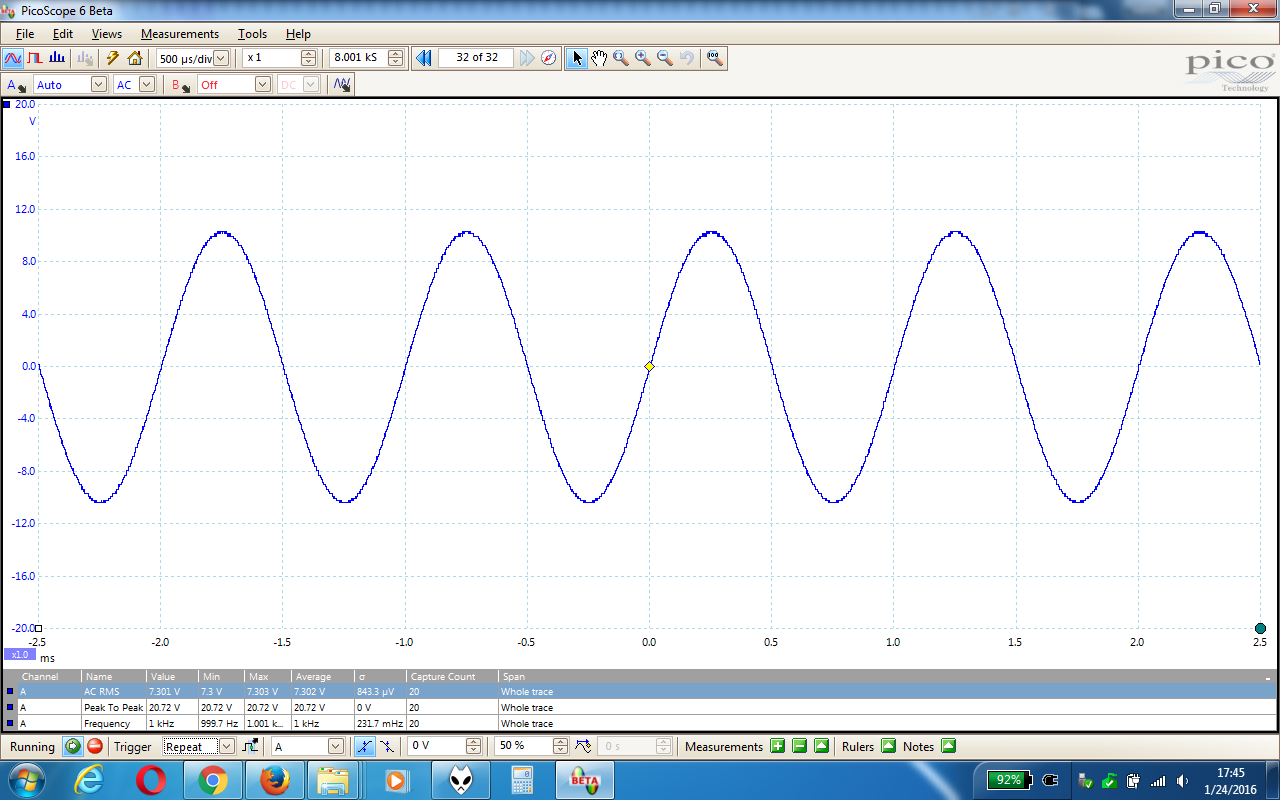
Task: Open Channel B options button
Action: pos(181,85)
